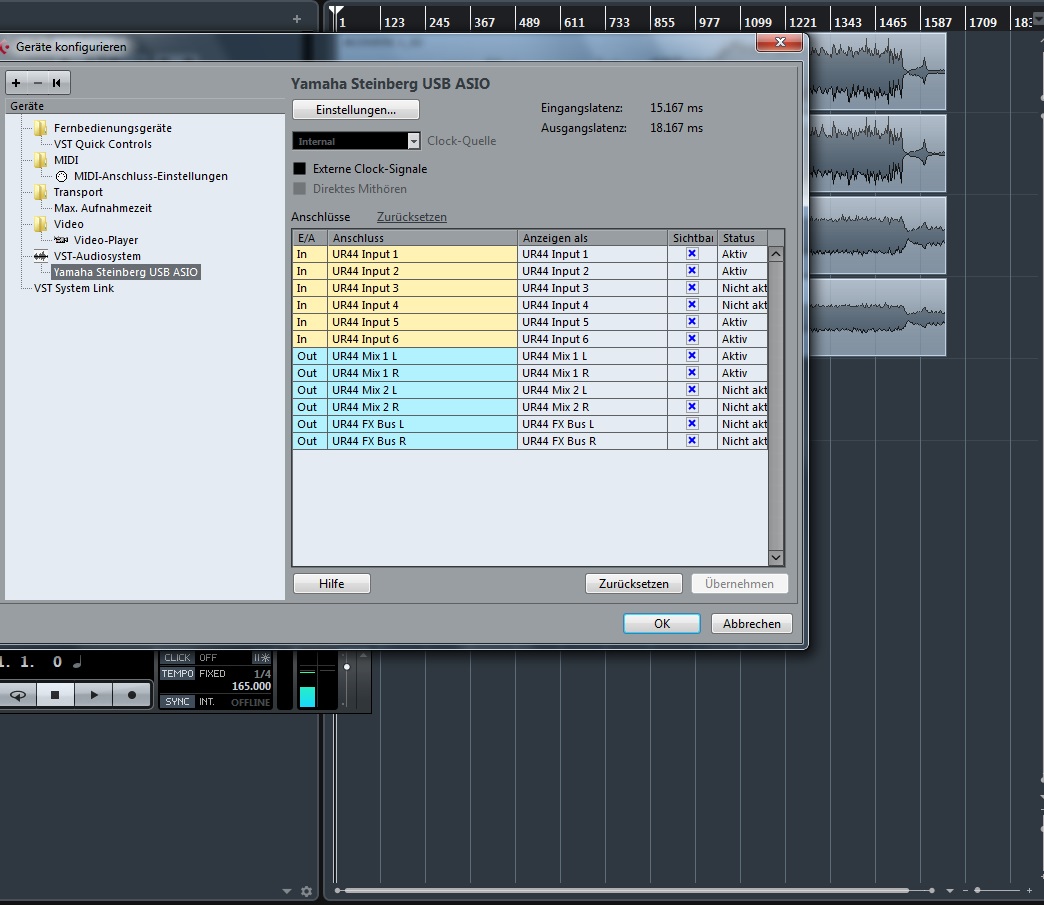The image size is (1044, 905).
Task: Click the plus icon to add a device
Action: click(x=16, y=83)
